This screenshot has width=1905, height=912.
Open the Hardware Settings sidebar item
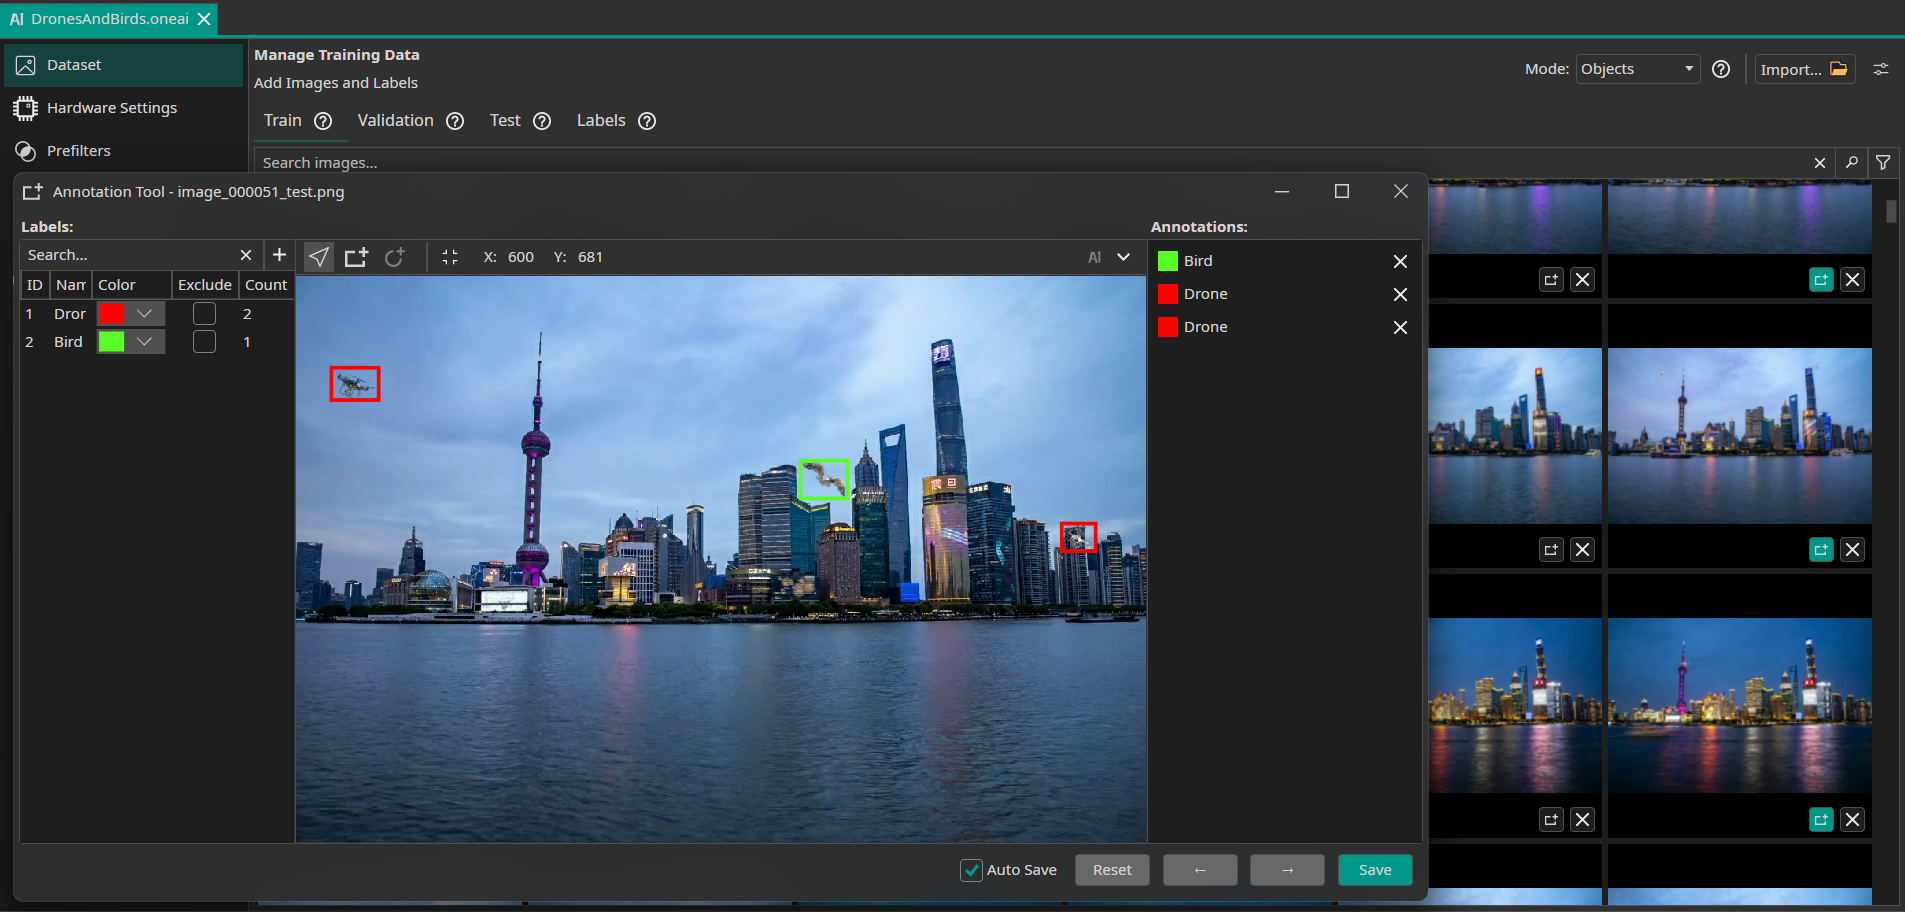point(111,108)
